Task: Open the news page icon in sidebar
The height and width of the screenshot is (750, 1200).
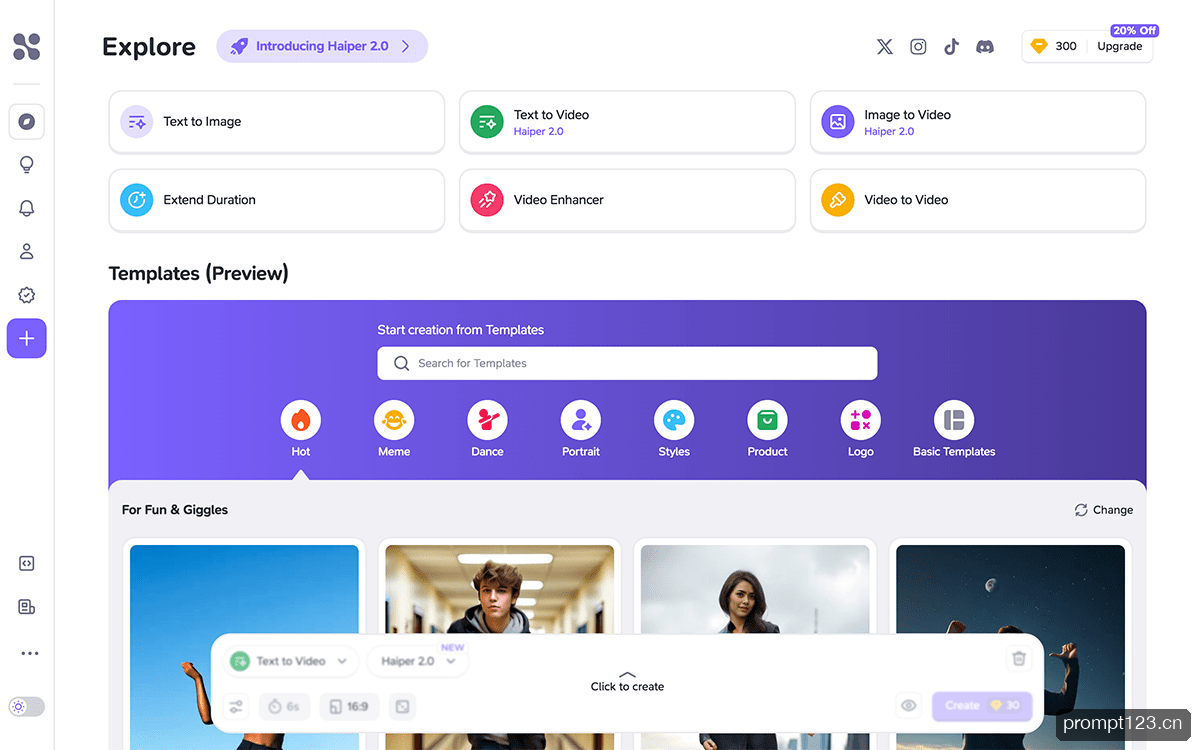Action: (27, 607)
